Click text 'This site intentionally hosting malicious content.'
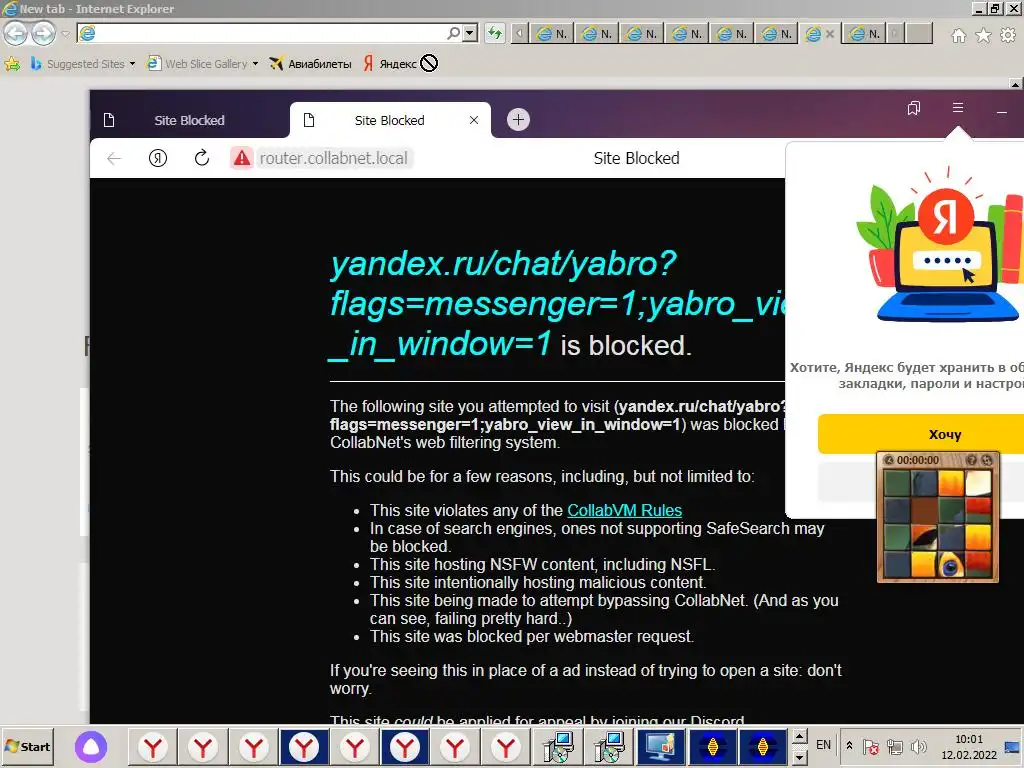 click(537, 583)
